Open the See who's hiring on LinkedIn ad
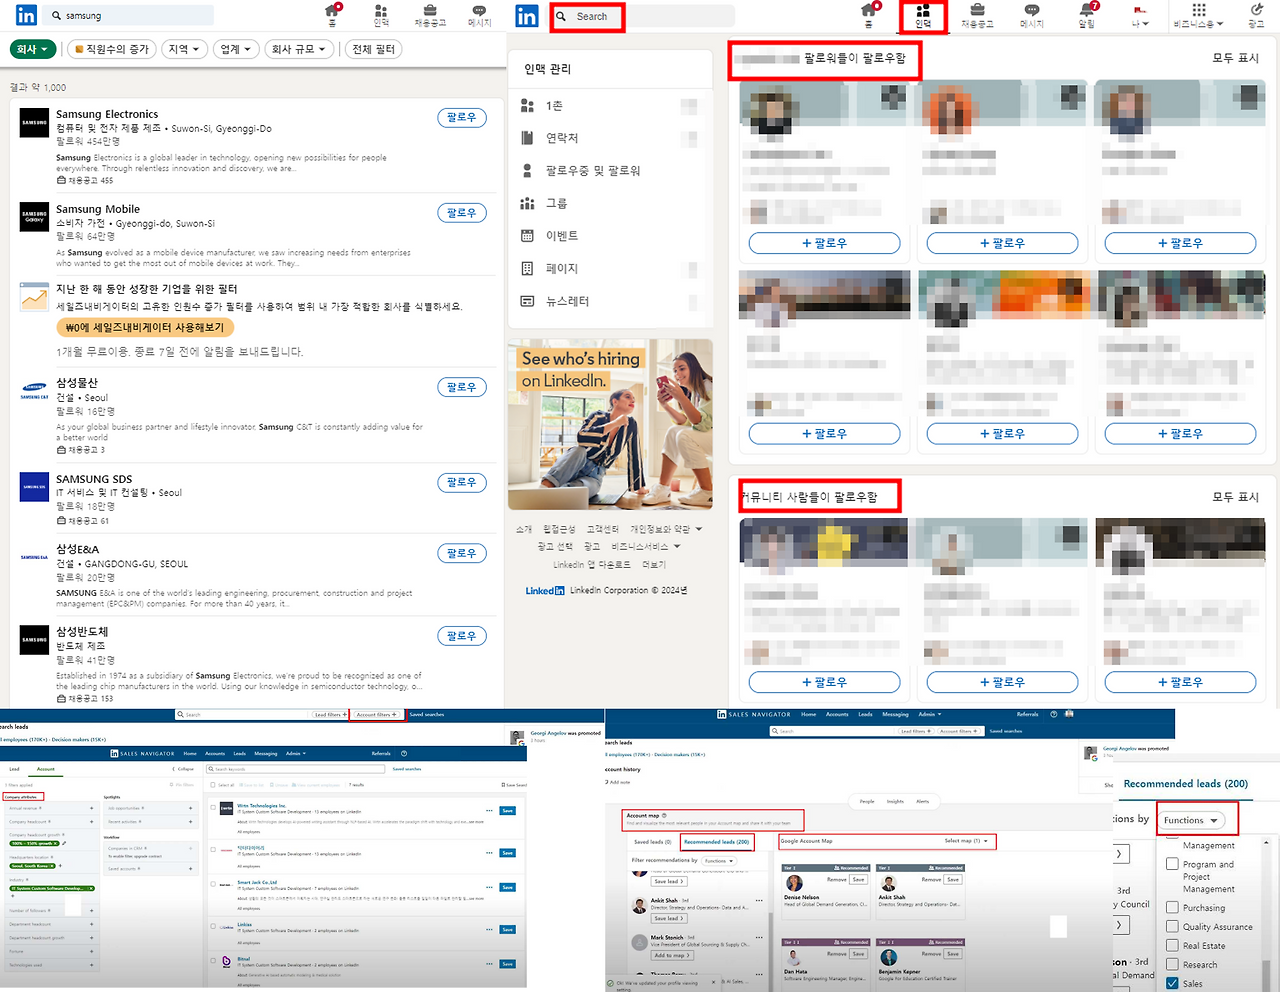This screenshot has height=992, width=1280. point(610,425)
